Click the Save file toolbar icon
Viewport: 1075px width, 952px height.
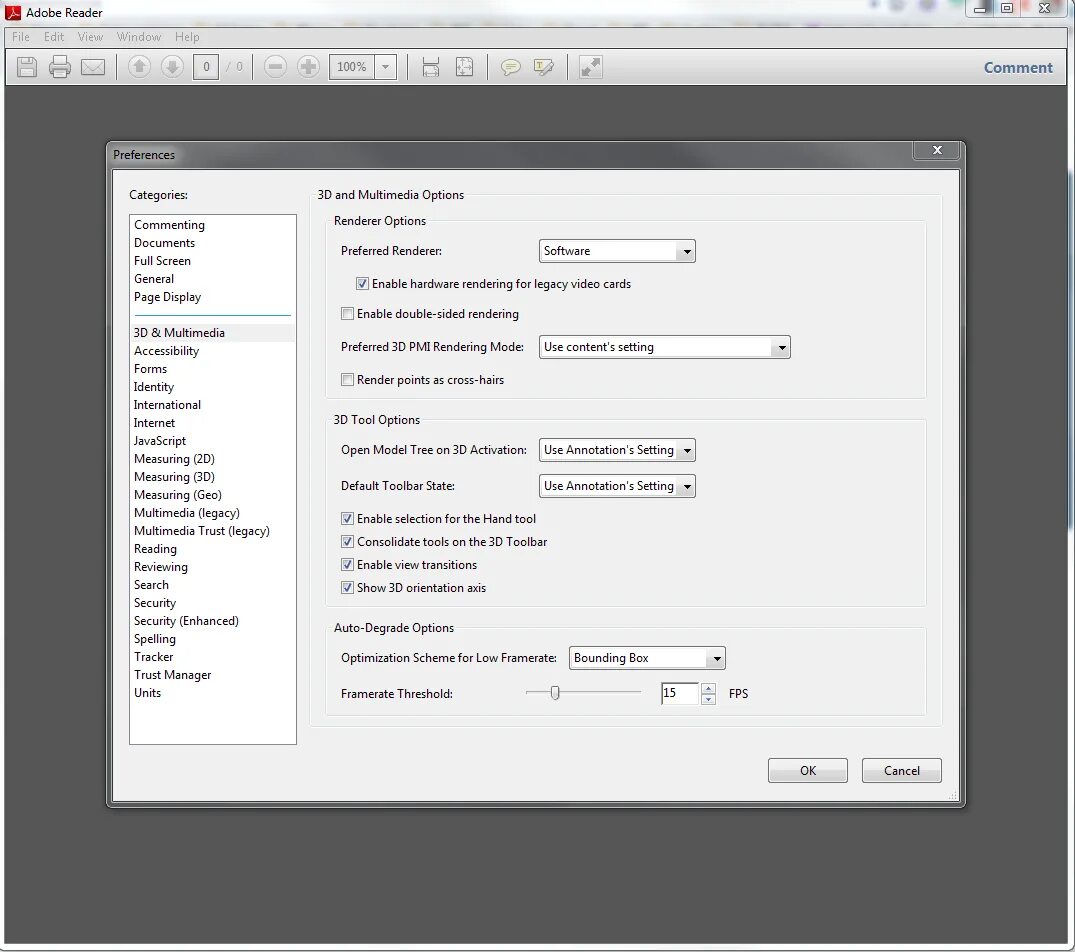[x=27, y=67]
